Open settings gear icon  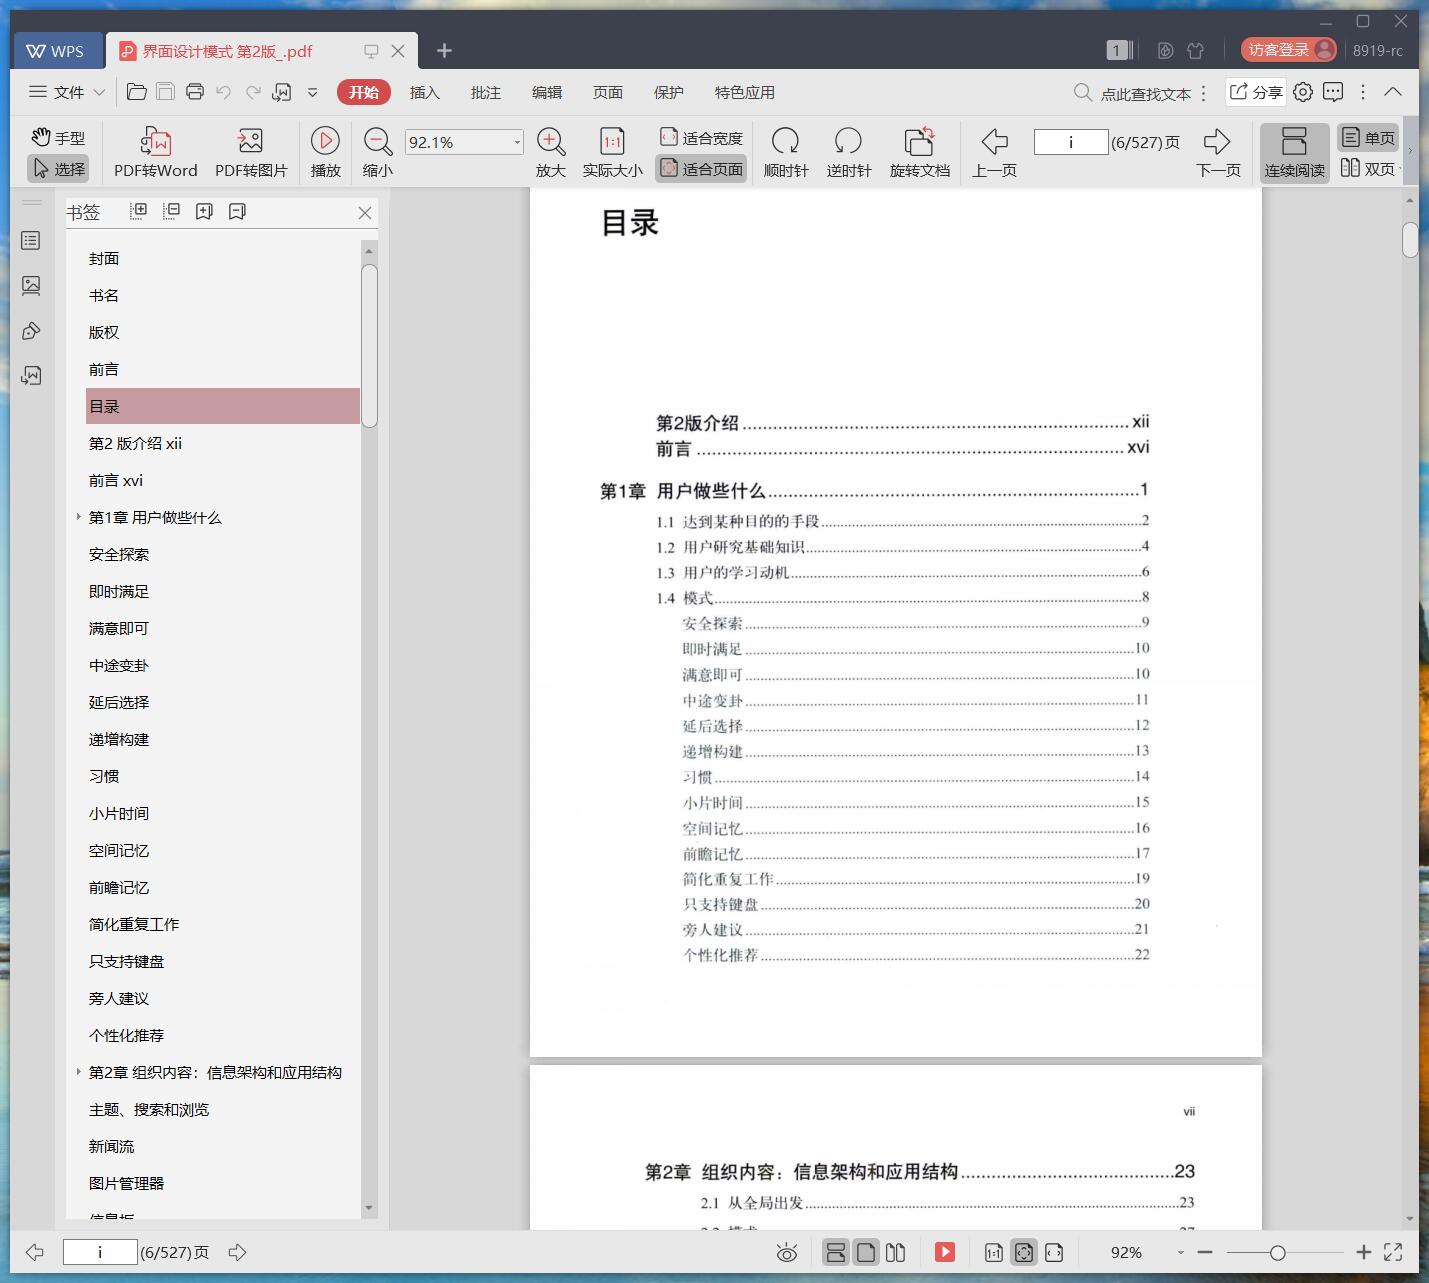click(x=1303, y=92)
